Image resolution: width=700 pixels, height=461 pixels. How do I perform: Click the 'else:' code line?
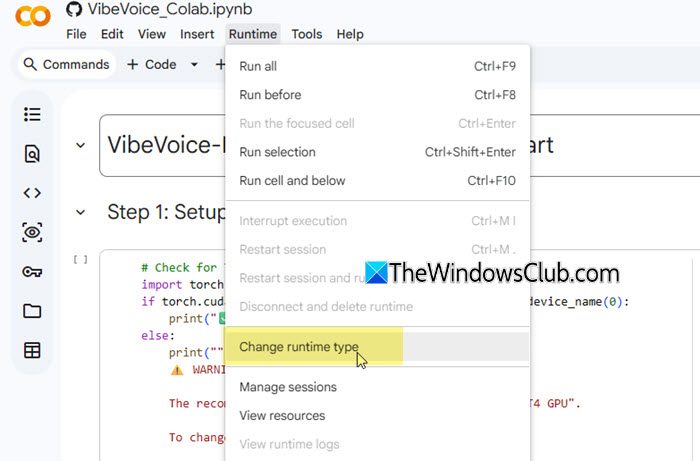tap(158, 336)
